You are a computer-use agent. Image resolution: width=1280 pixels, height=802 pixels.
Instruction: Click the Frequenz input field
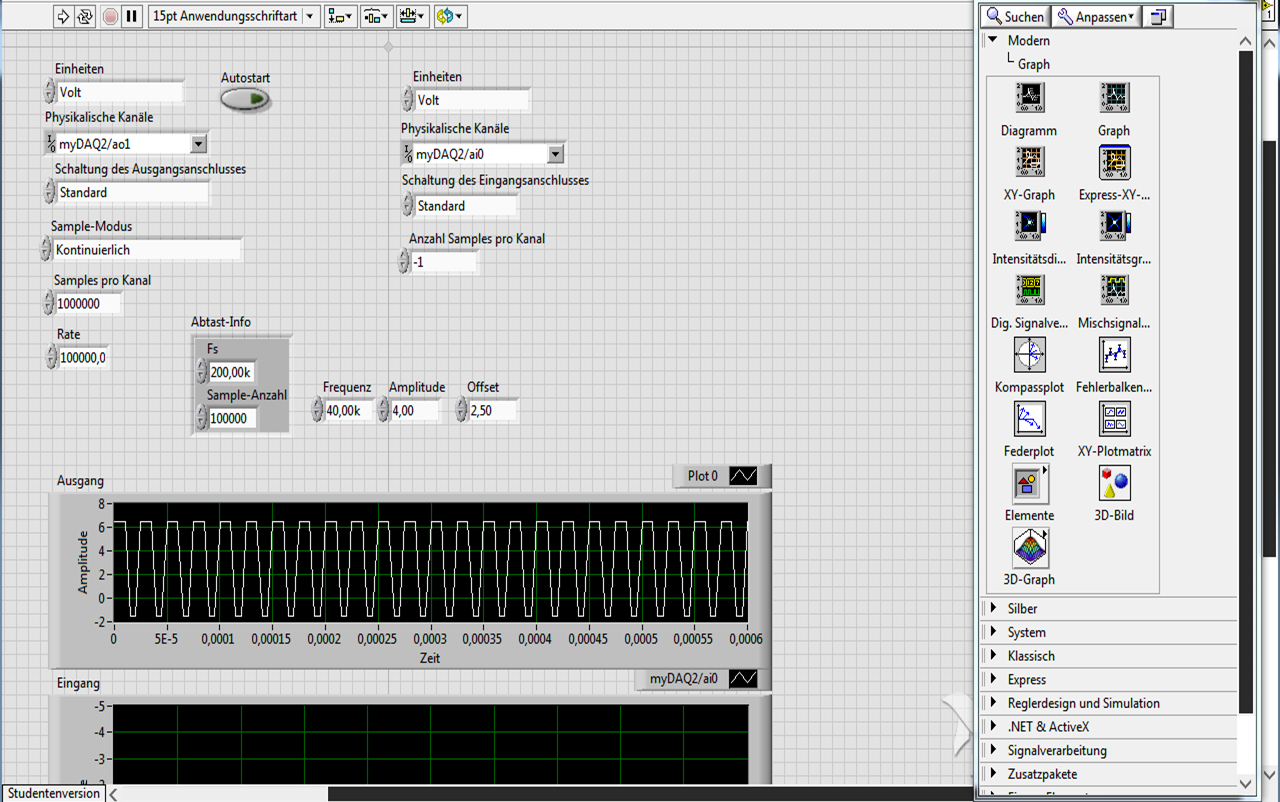[347, 410]
